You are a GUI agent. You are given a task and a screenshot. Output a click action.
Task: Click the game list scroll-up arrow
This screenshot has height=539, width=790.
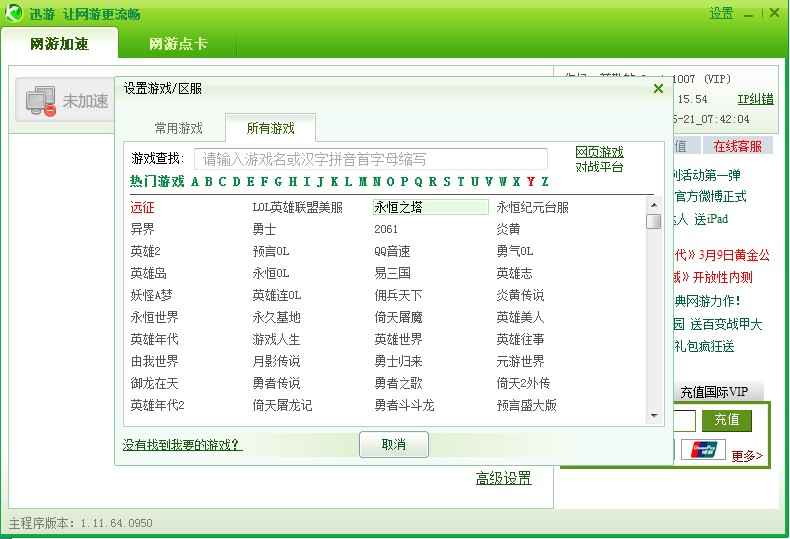pyautogui.click(x=654, y=205)
